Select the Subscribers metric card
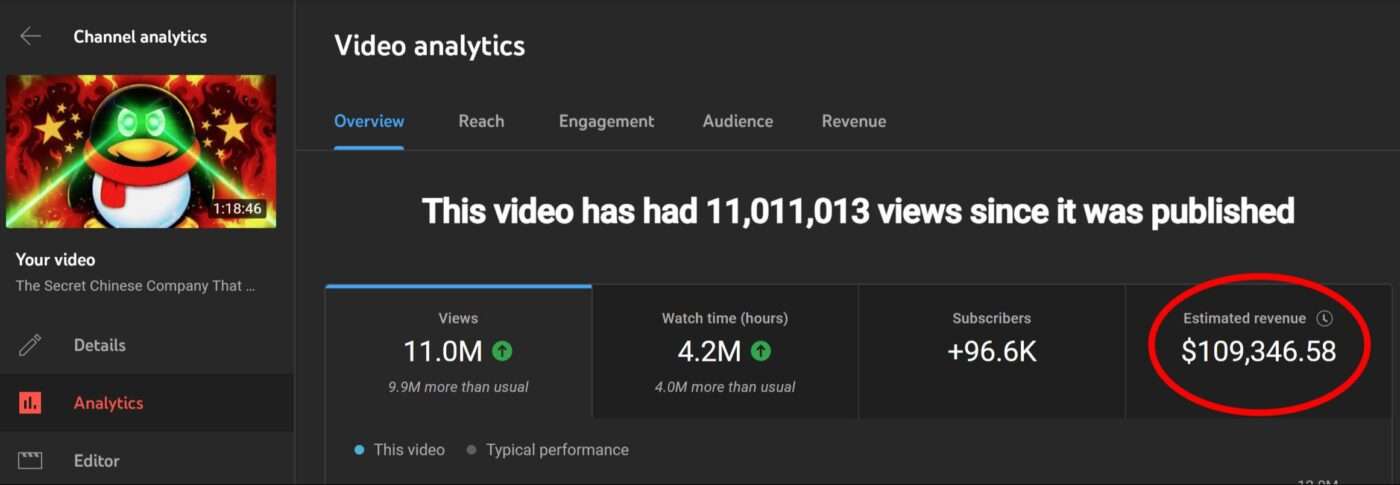1400x485 pixels. [x=991, y=352]
